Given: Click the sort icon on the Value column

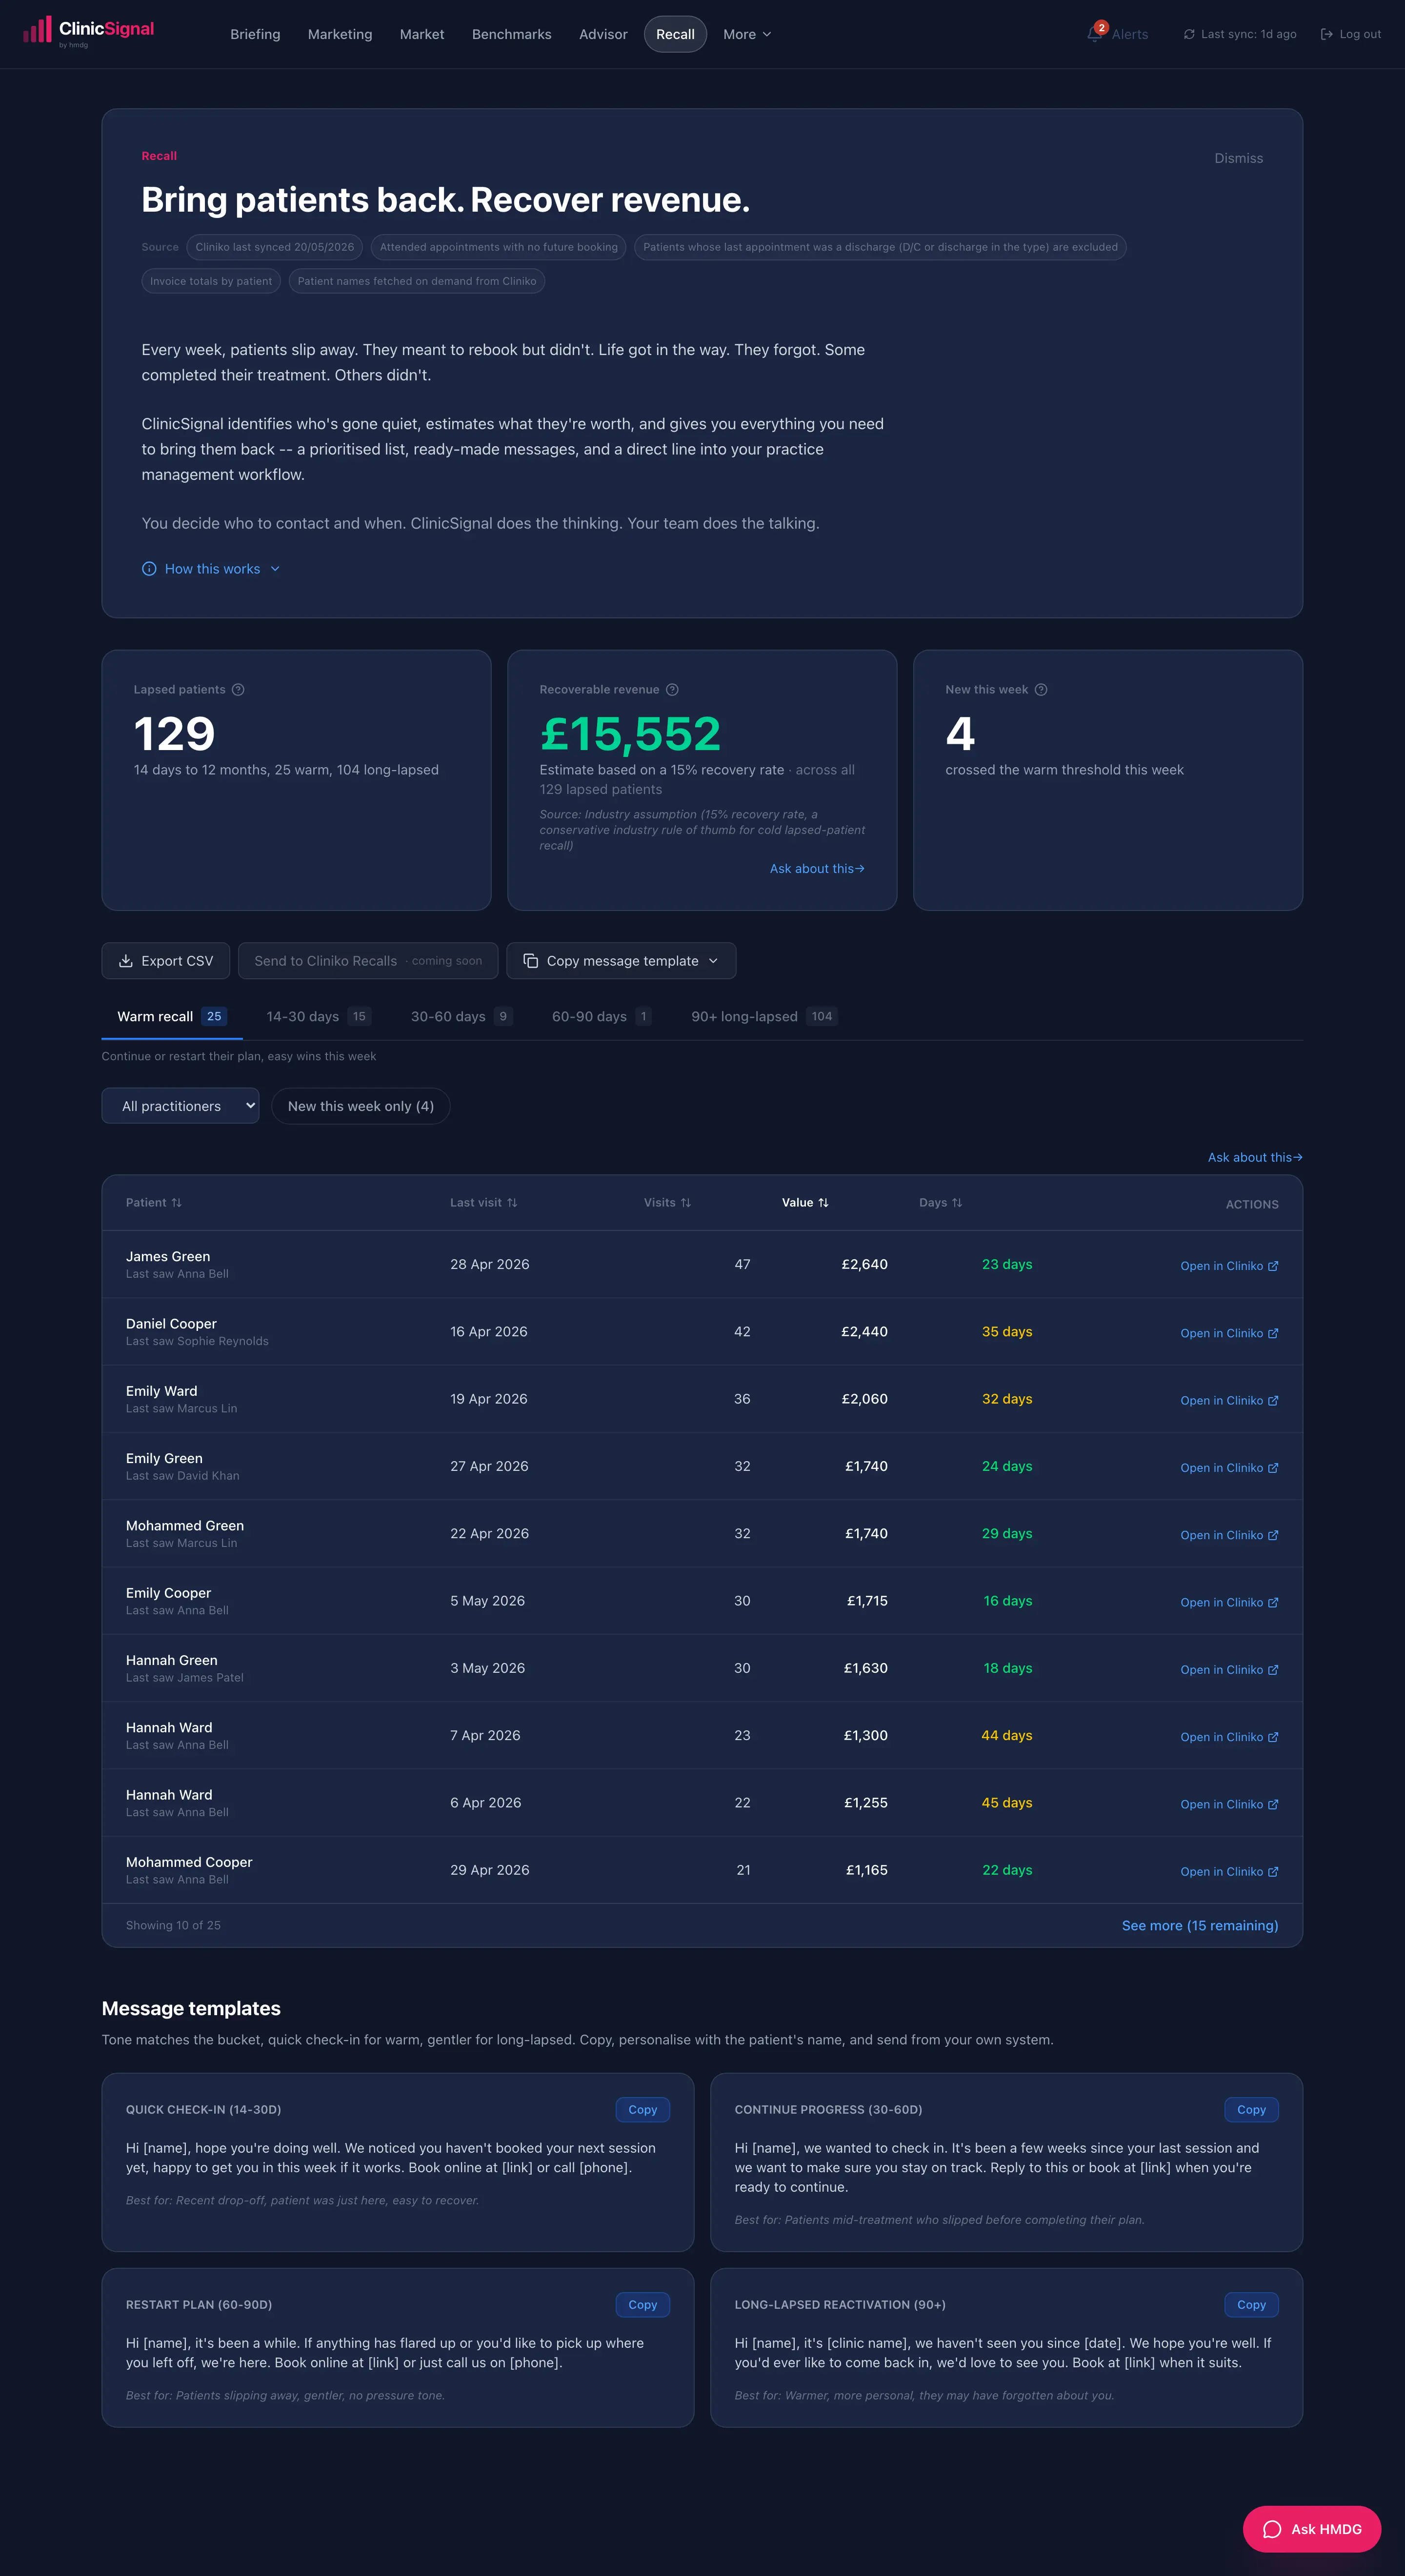Looking at the screenshot, I should 824,1203.
